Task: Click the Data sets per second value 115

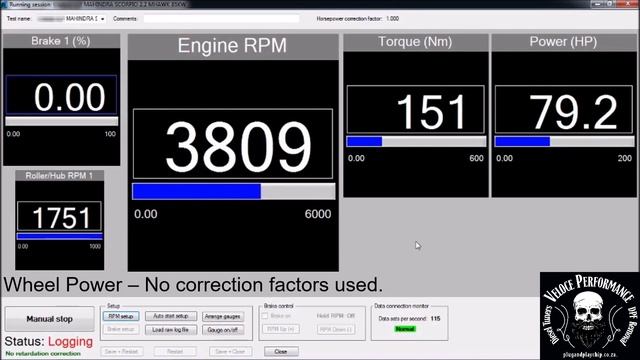Action: point(435,319)
